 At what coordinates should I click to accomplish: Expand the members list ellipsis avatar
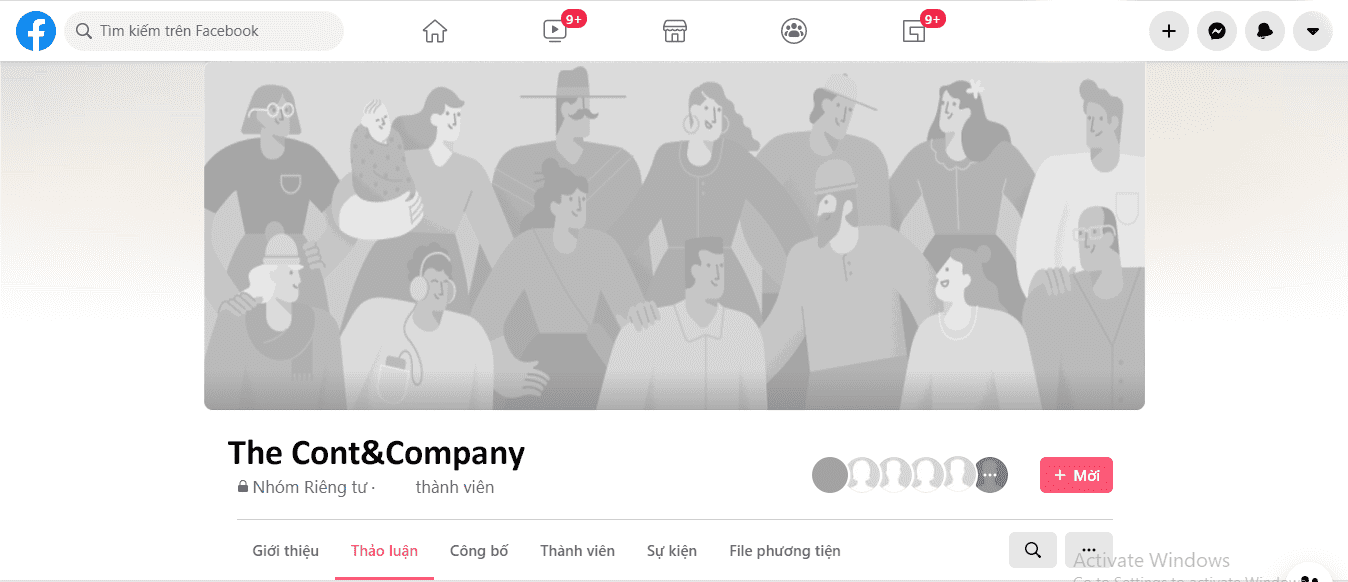click(x=990, y=475)
